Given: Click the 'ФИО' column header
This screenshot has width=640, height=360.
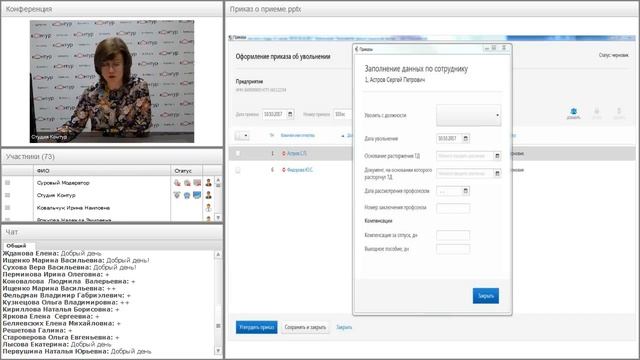Looking at the screenshot, I should tap(43, 171).
